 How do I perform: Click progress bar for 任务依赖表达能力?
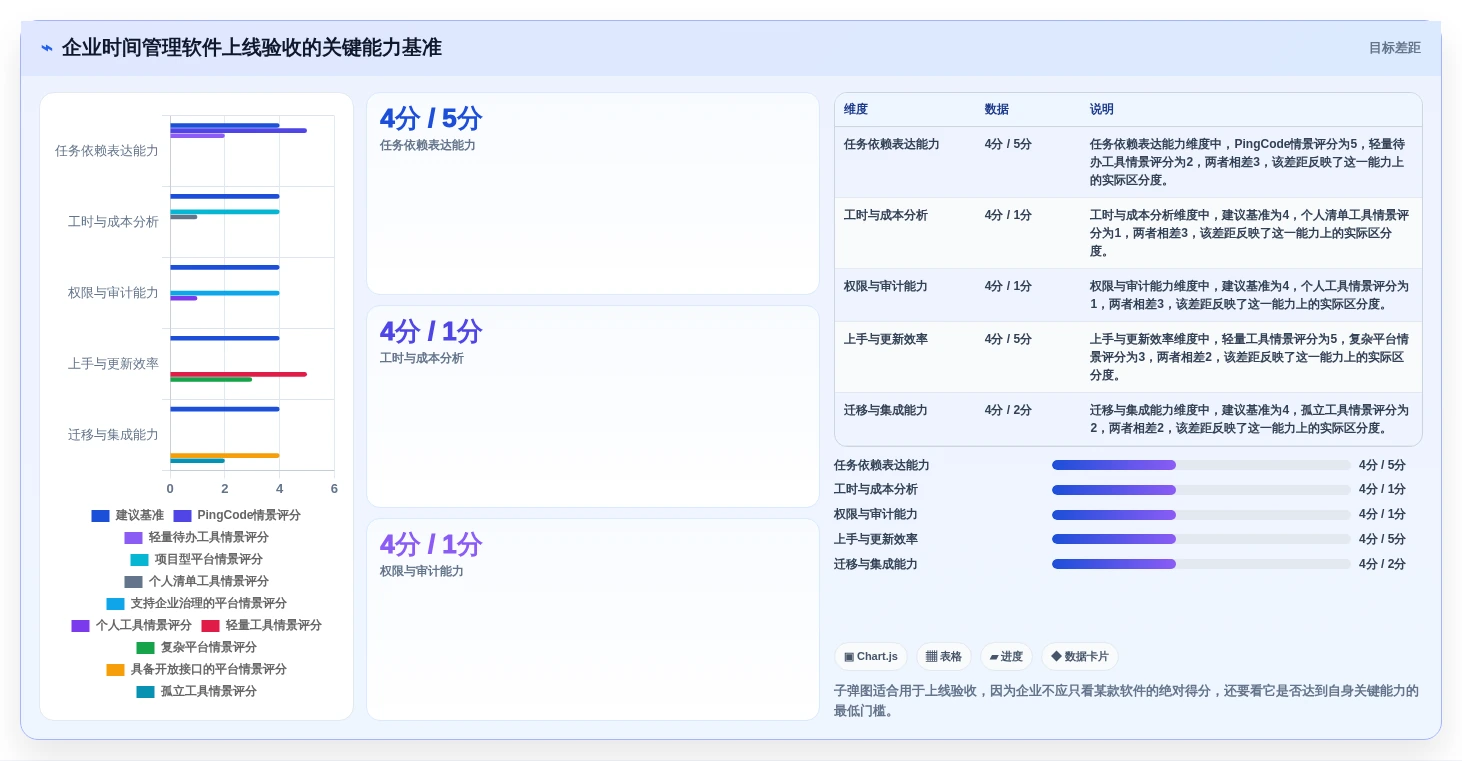click(x=1201, y=465)
